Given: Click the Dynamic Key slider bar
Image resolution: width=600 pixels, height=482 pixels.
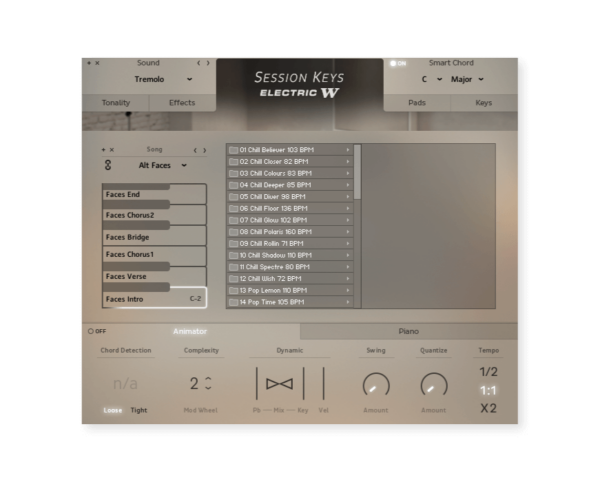Looking at the screenshot, I should pyautogui.click(x=304, y=383).
